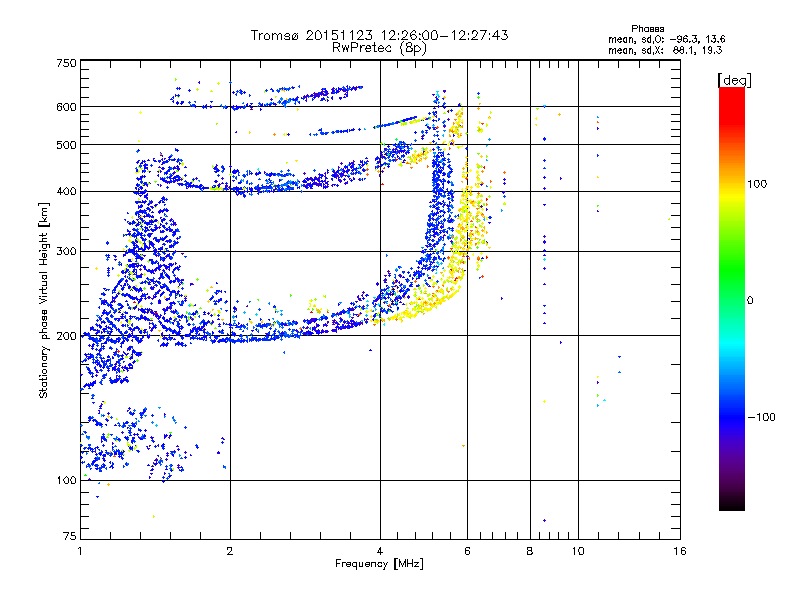
Task: Click the colorbar tick label '-100'
Action: coord(761,417)
